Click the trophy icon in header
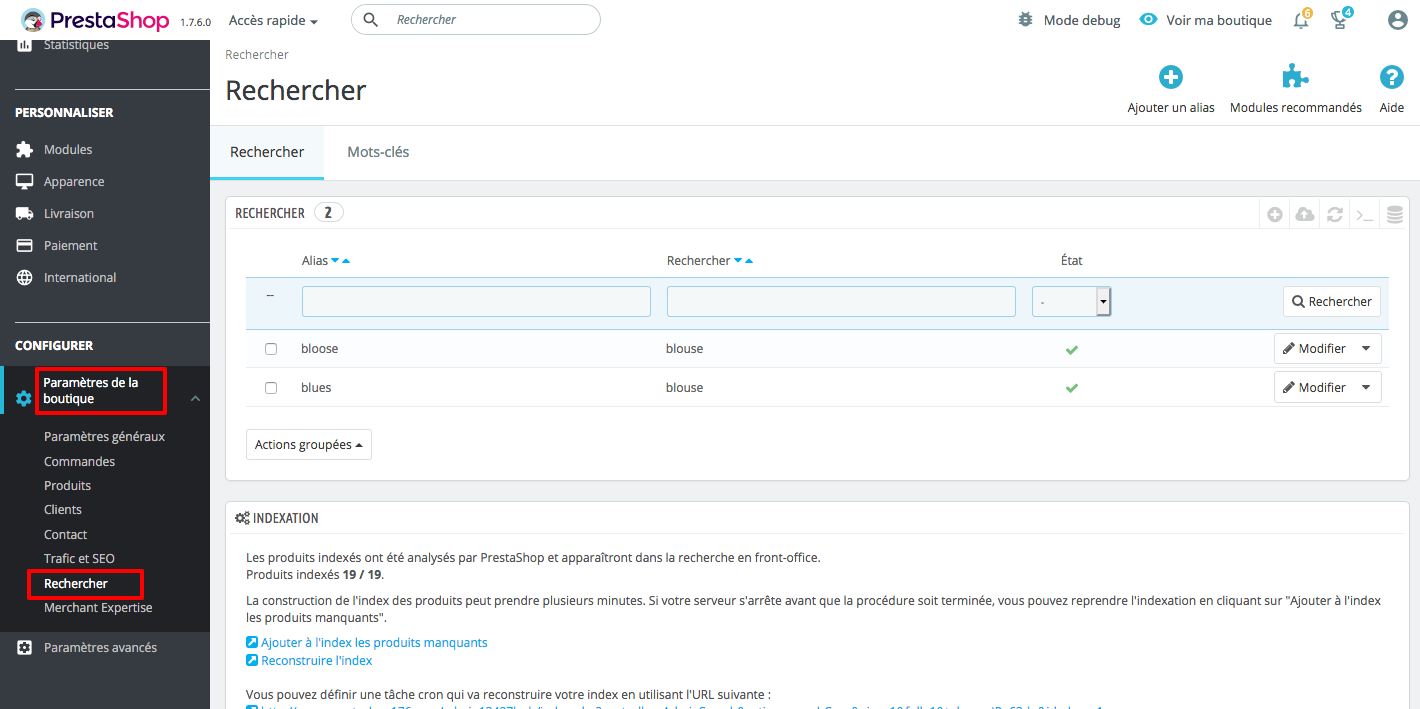The width and height of the screenshot is (1420, 709). tap(1340, 21)
